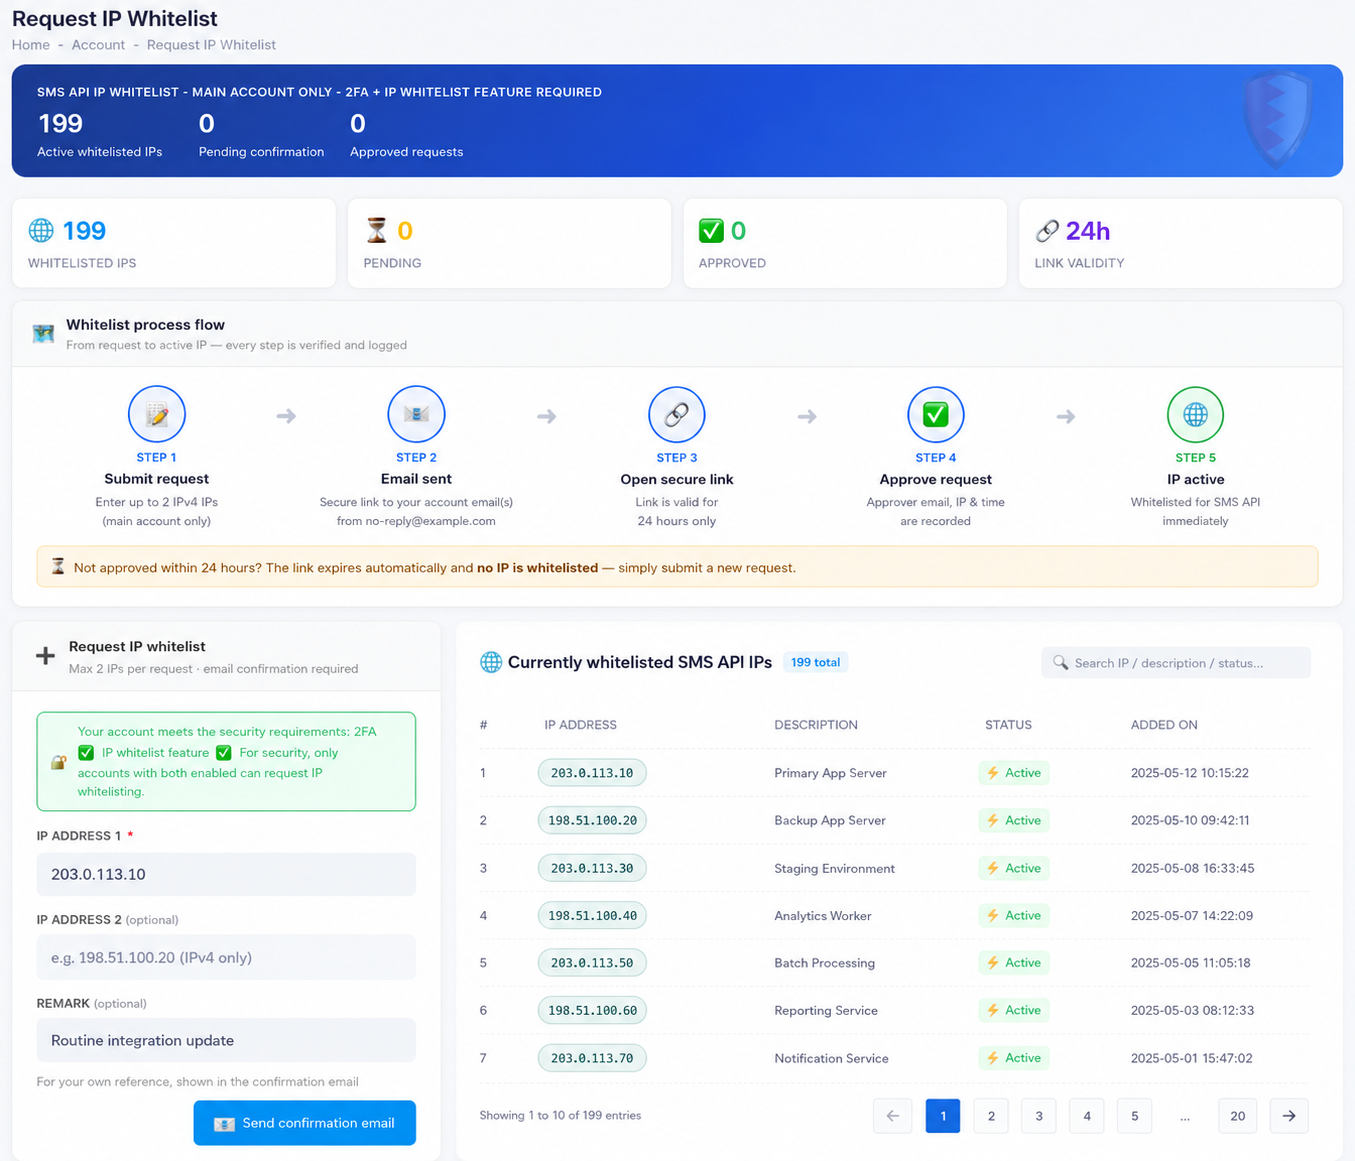The image size is (1355, 1161).
Task: Jump to page 5 of the IP list
Action: pos(1135,1116)
